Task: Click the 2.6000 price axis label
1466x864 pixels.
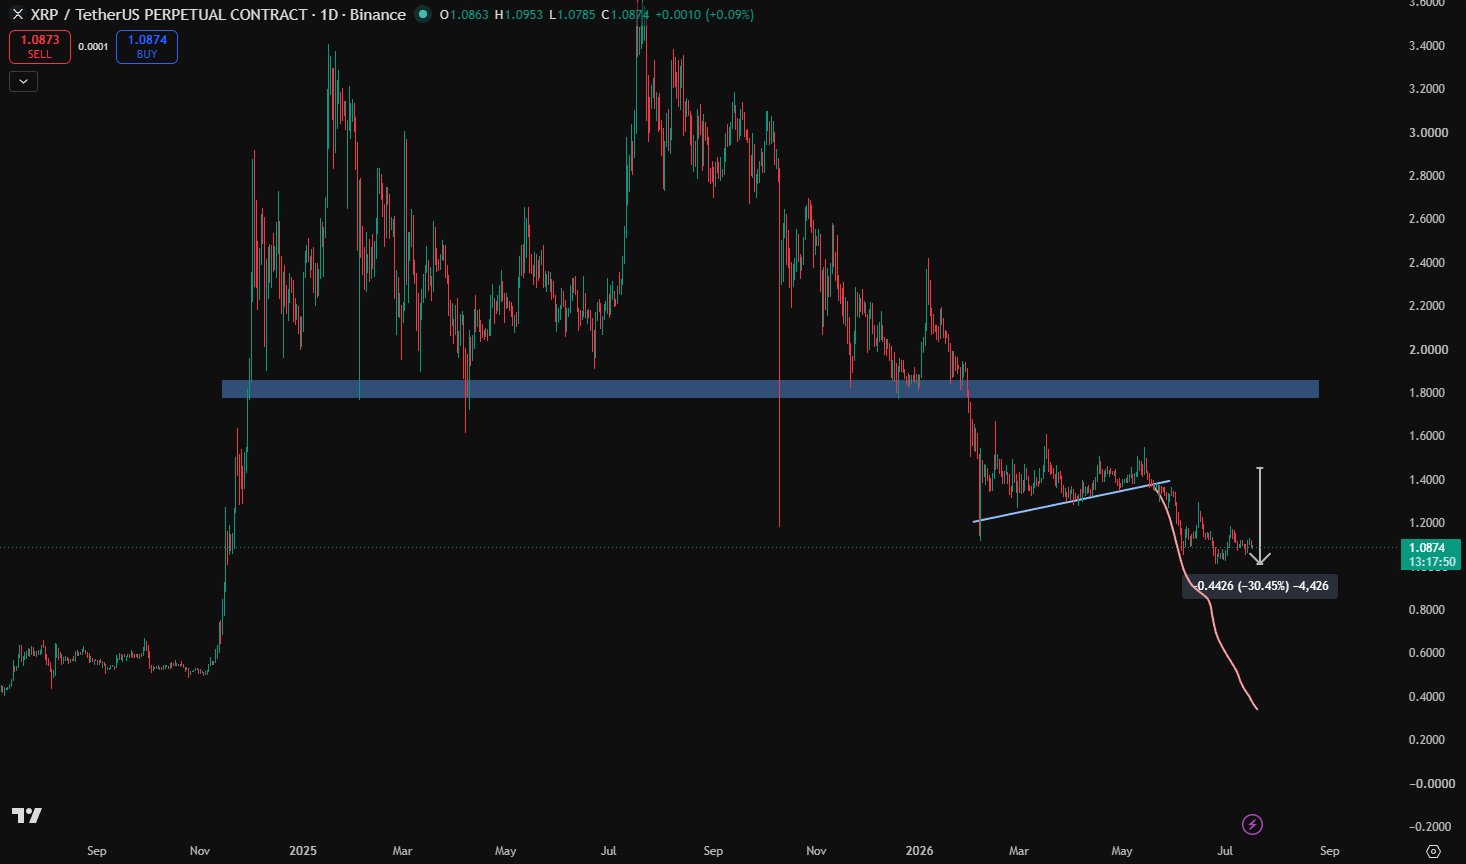Action: click(1426, 219)
